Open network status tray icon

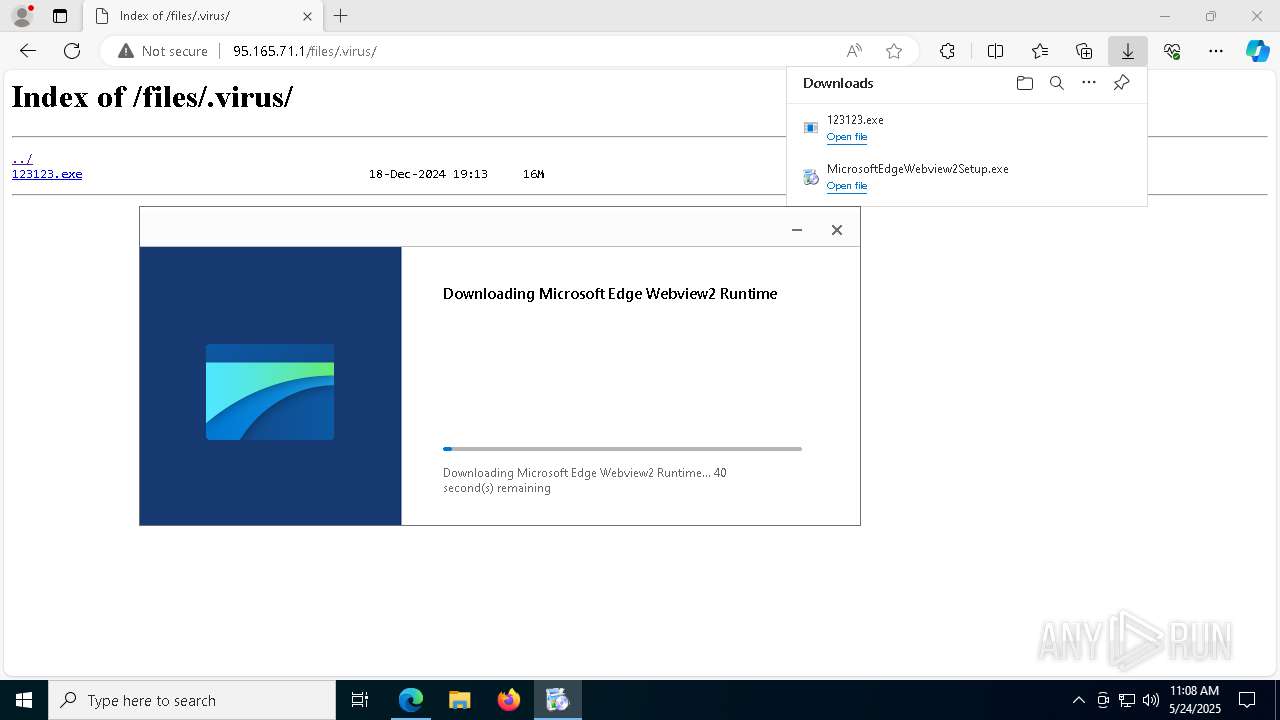coord(1127,700)
